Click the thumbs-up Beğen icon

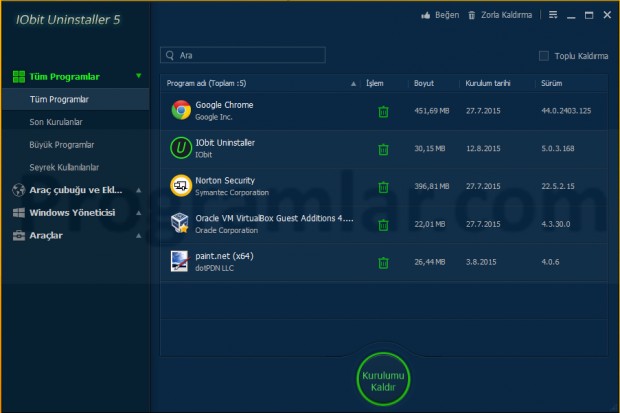[x=425, y=15]
